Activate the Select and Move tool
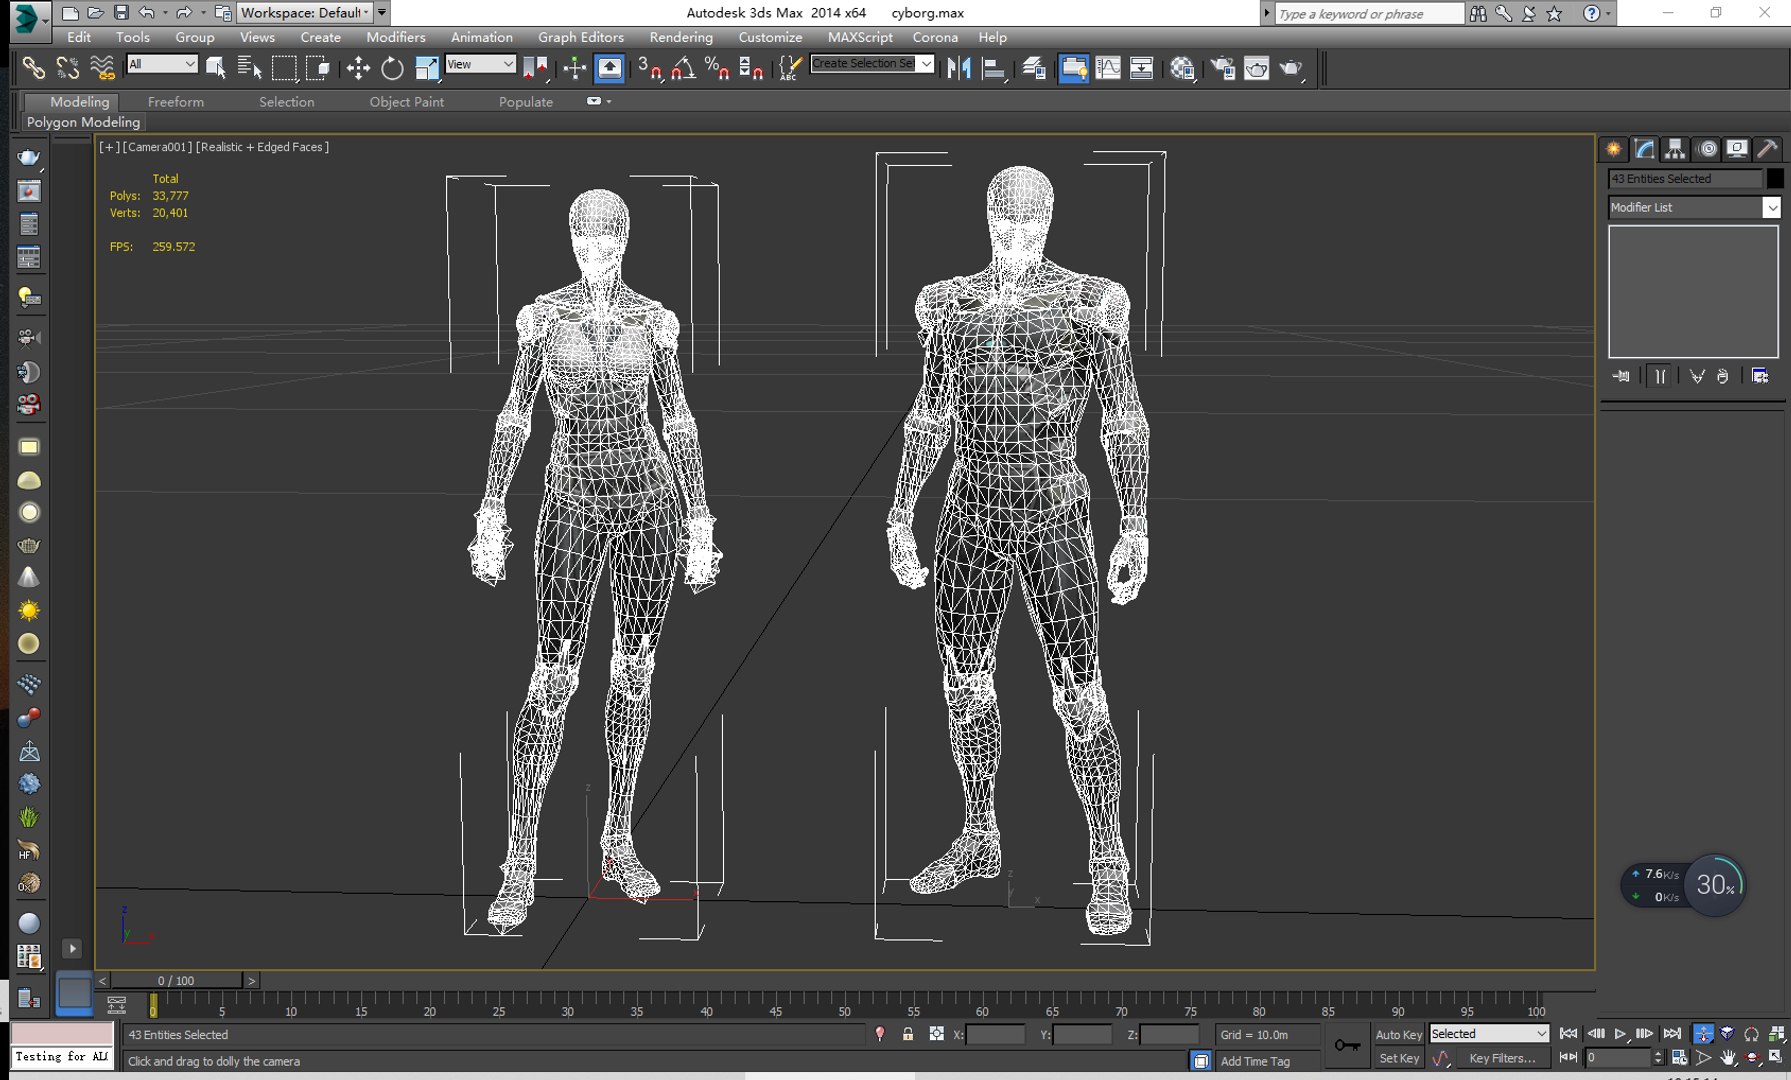The height and width of the screenshot is (1080, 1791). pyautogui.click(x=358, y=68)
